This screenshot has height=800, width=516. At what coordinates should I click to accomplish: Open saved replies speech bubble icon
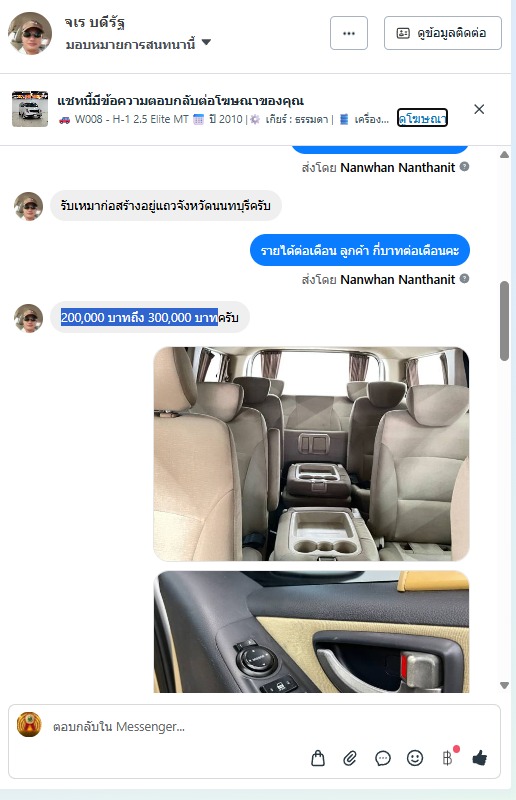[x=383, y=759]
